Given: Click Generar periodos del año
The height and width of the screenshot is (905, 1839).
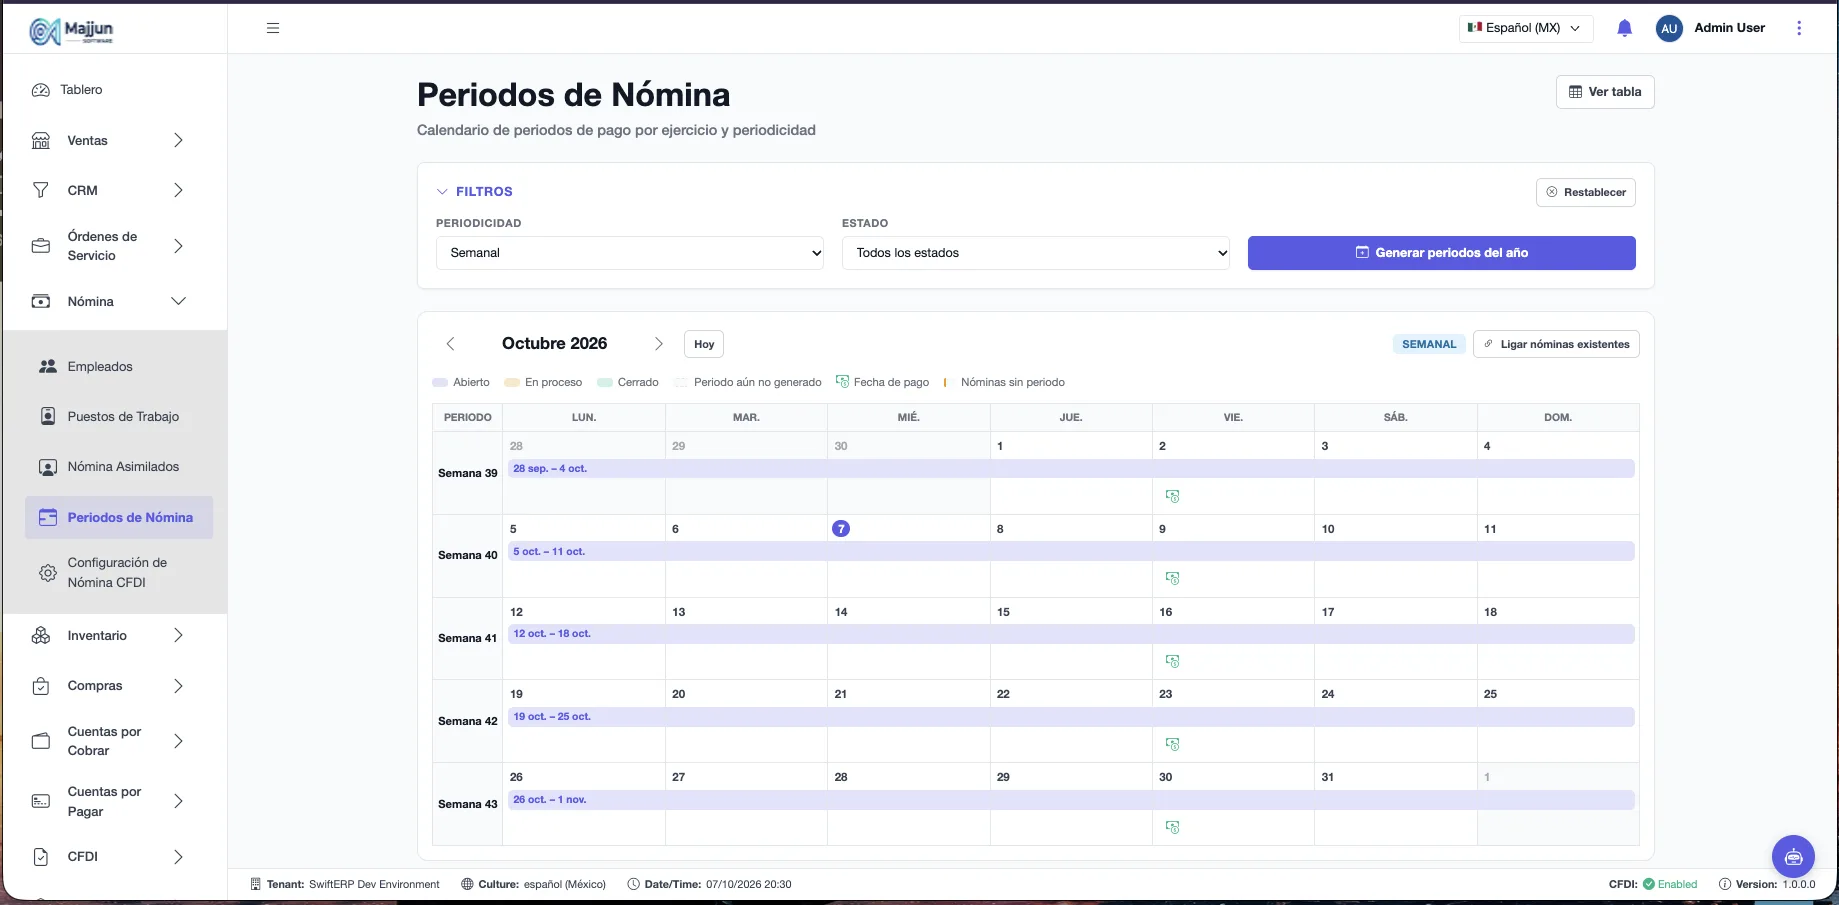Looking at the screenshot, I should click(1441, 253).
